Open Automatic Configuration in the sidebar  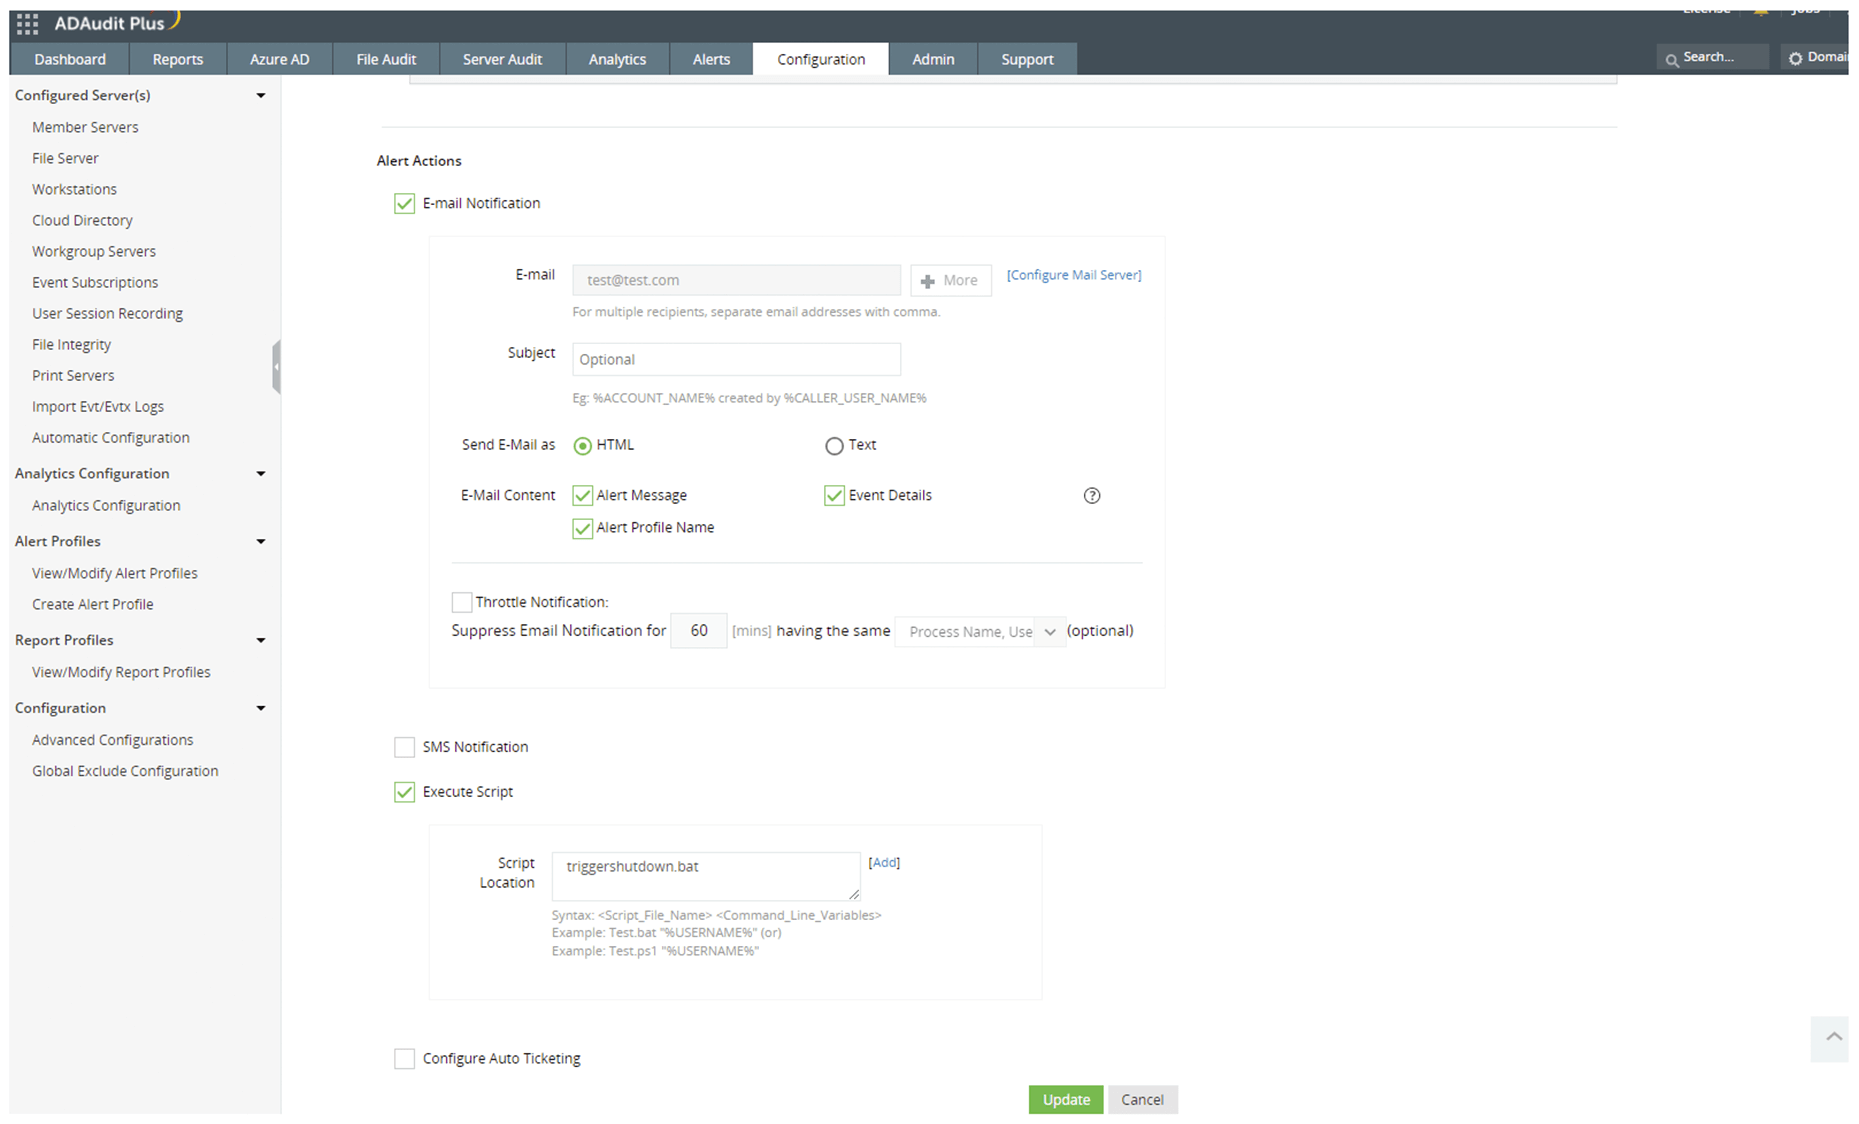pyautogui.click(x=110, y=437)
